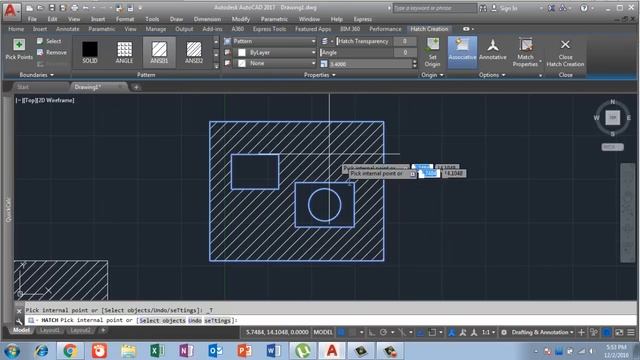The width and height of the screenshot is (640, 360).
Task: Click the Hatch Transparency slider
Action: pos(364,41)
